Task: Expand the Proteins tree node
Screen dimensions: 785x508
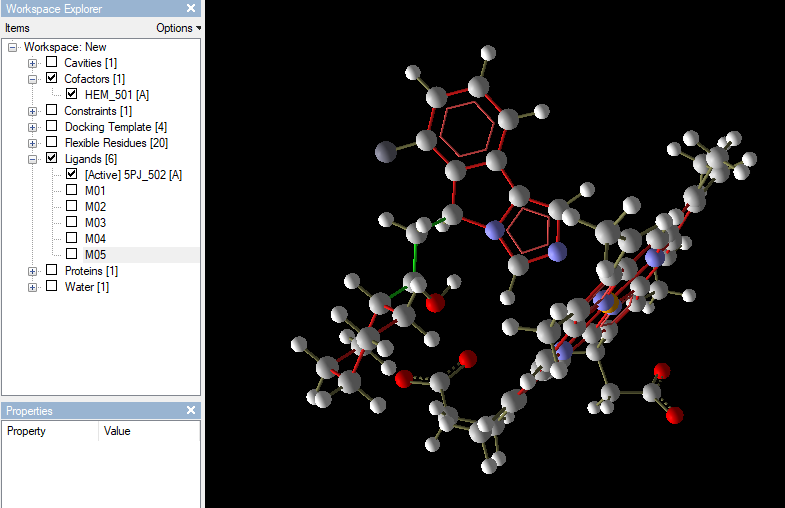Action: (33, 271)
